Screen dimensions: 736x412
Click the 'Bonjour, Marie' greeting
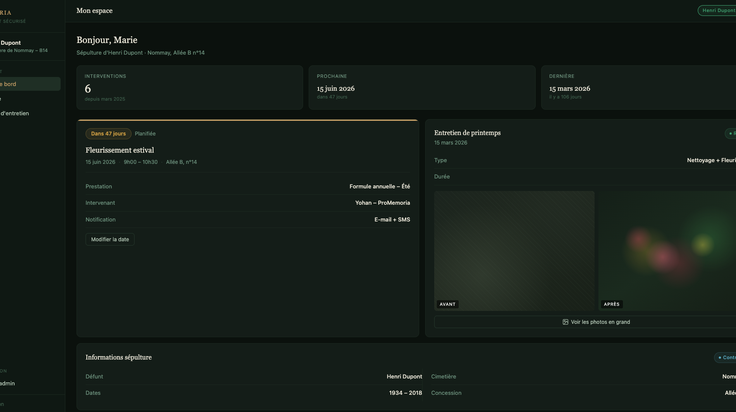[107, 40]
